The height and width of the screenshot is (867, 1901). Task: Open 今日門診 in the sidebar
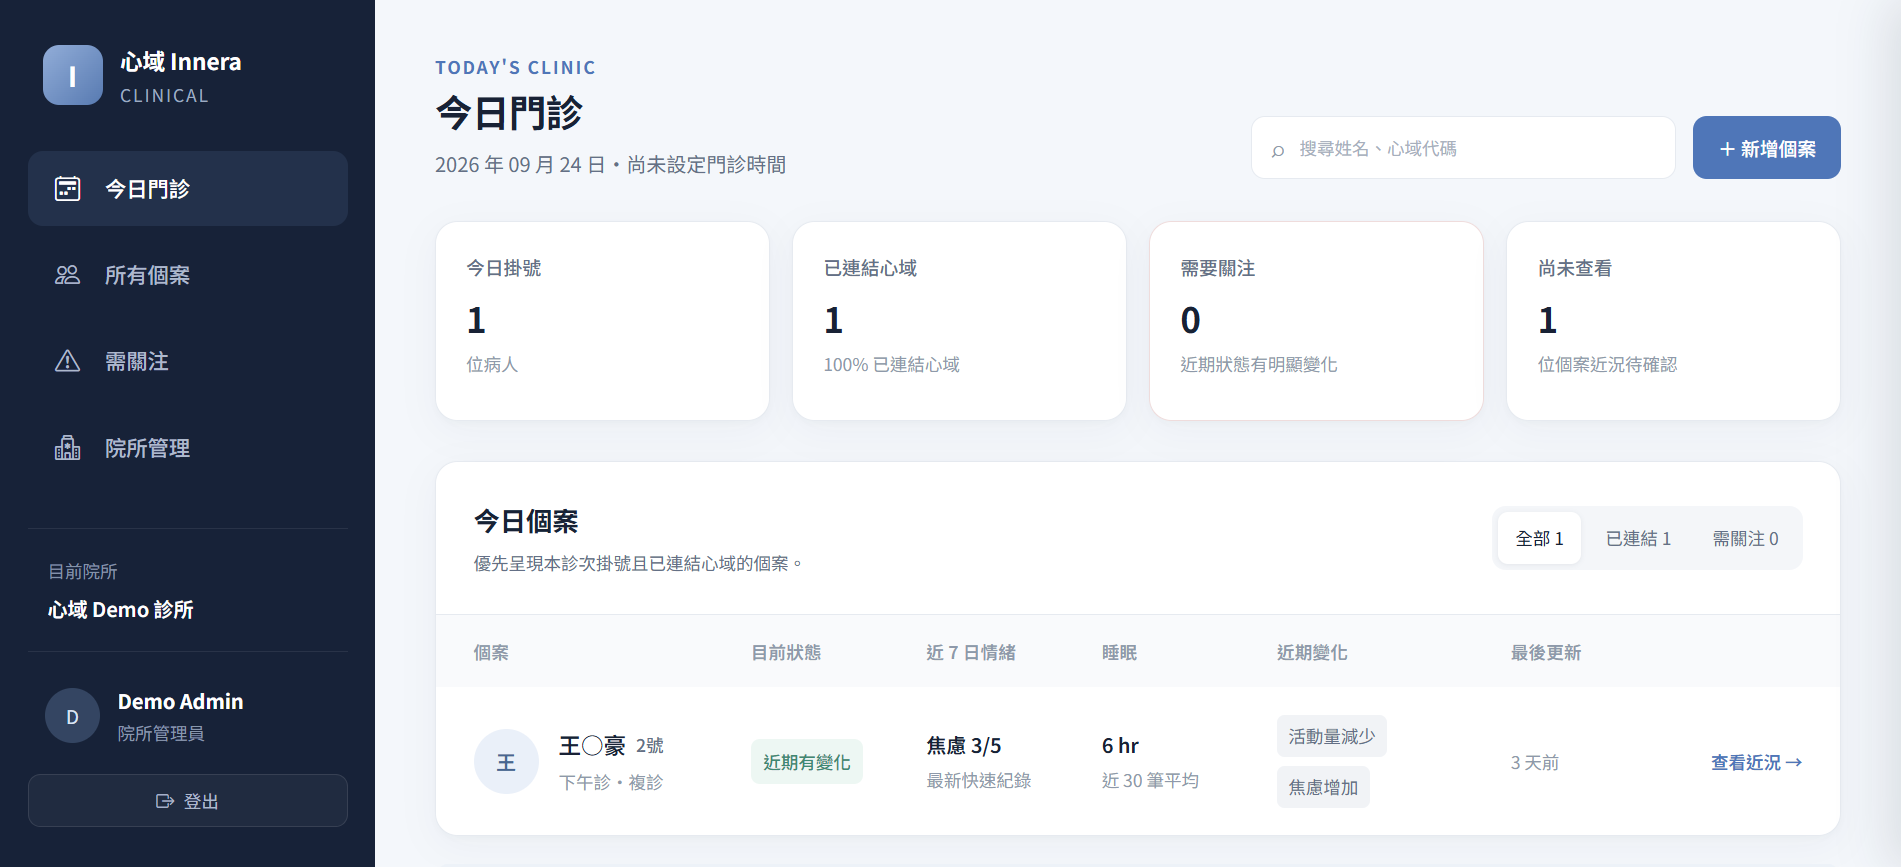pyautogui.click(x=188, y=189)
